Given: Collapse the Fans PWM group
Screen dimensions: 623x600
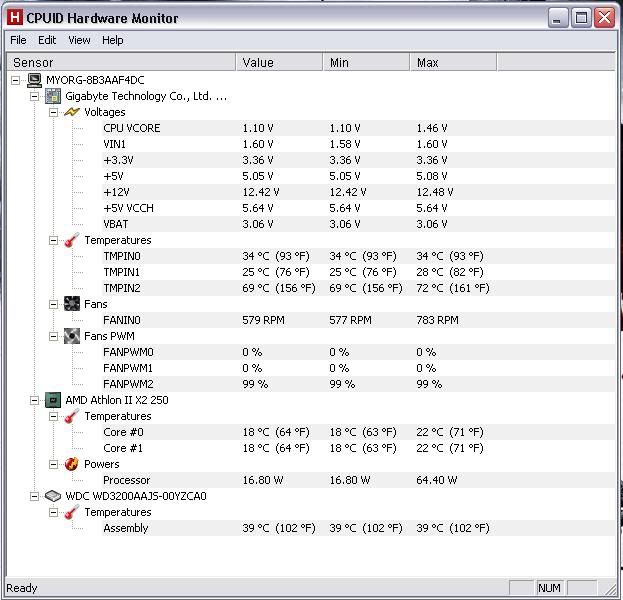Looking at the screenshot, I should click(53, 337).
